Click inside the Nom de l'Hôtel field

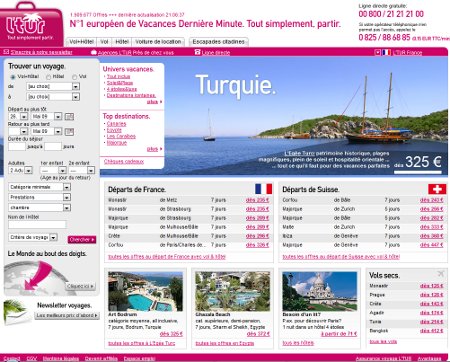[37, 224]
